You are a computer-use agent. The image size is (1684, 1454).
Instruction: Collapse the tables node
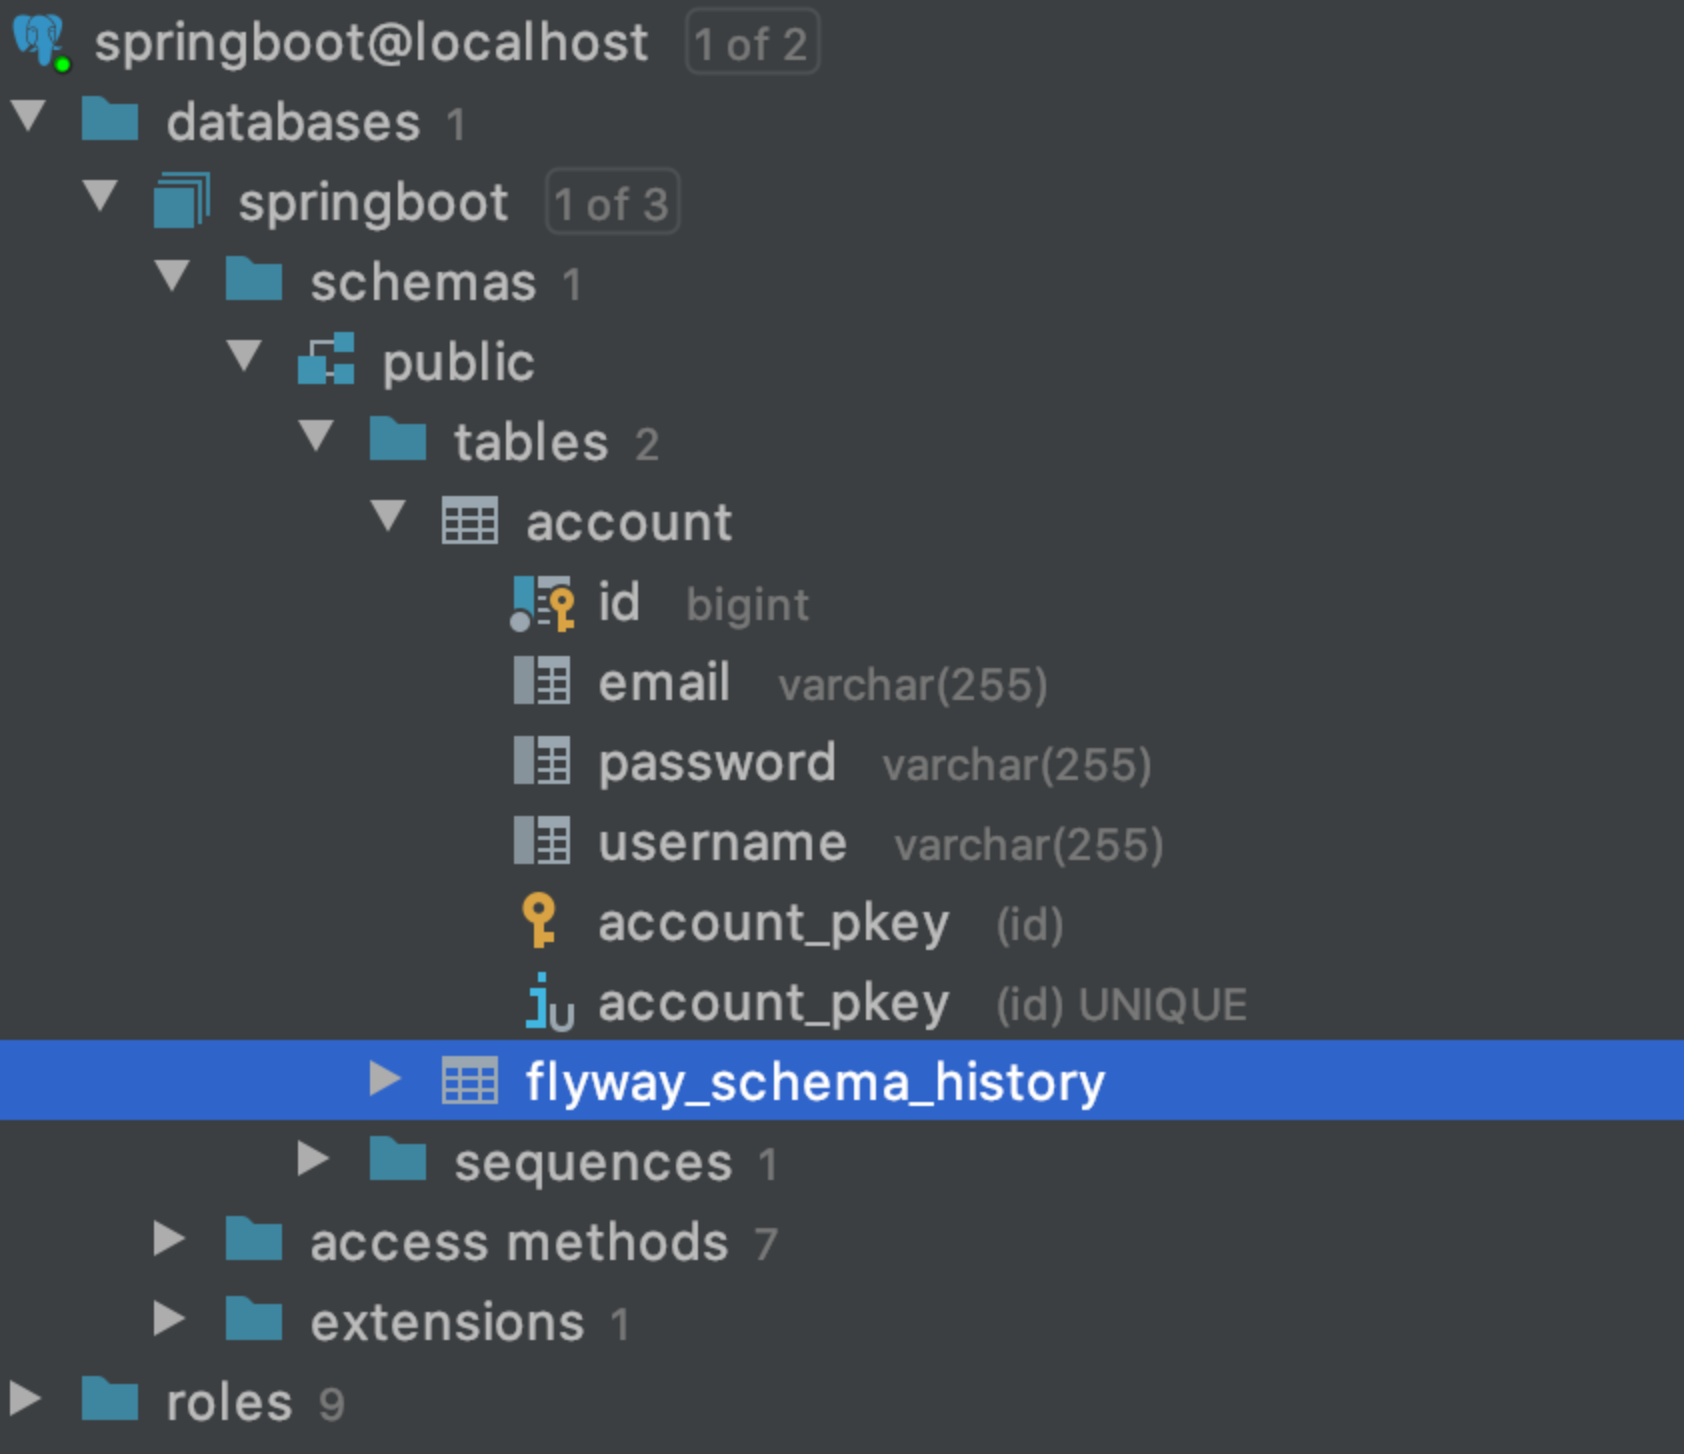pos(317,436)
